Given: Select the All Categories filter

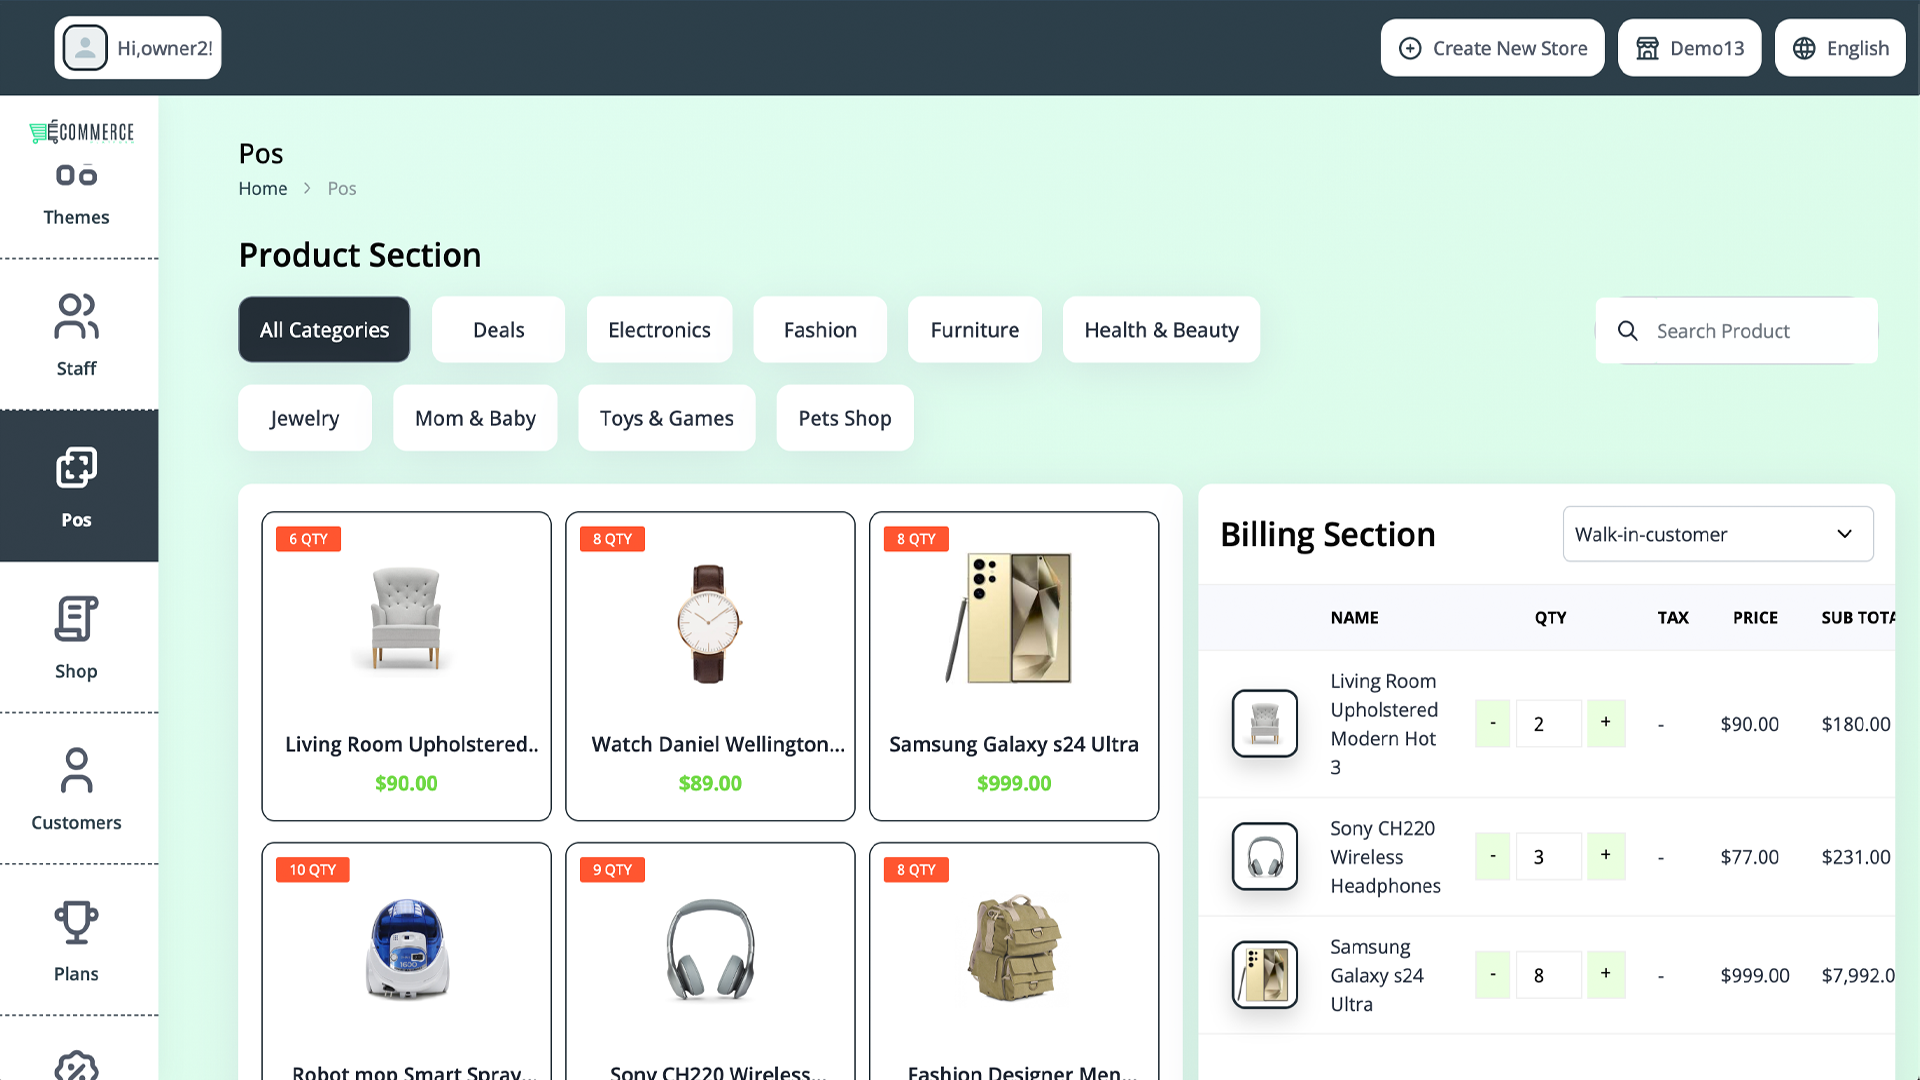Looking at the screenshot, I should (324, 330).
